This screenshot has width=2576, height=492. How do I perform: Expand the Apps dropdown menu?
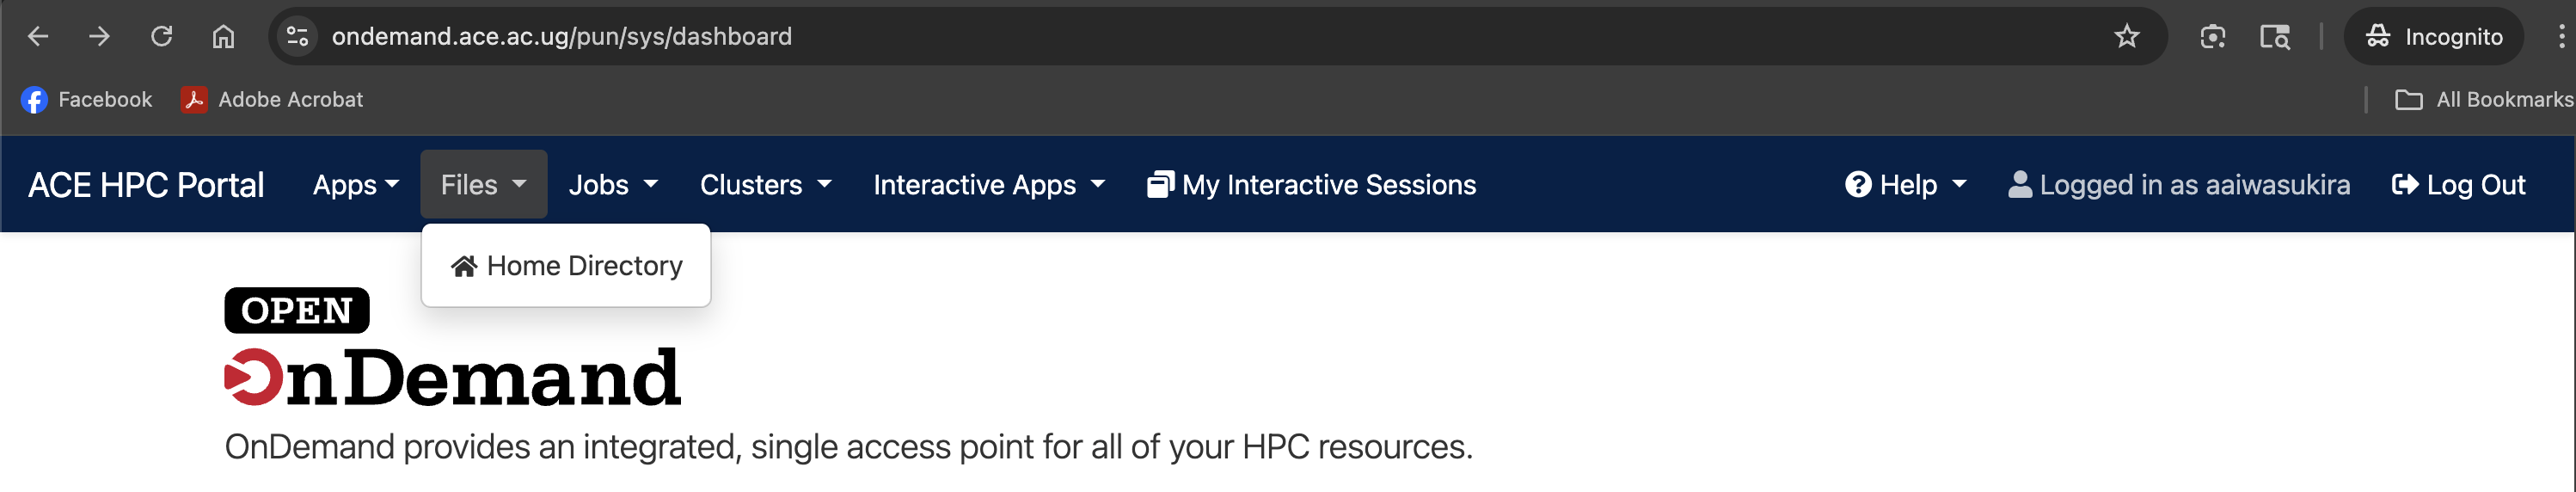point(356,185)
